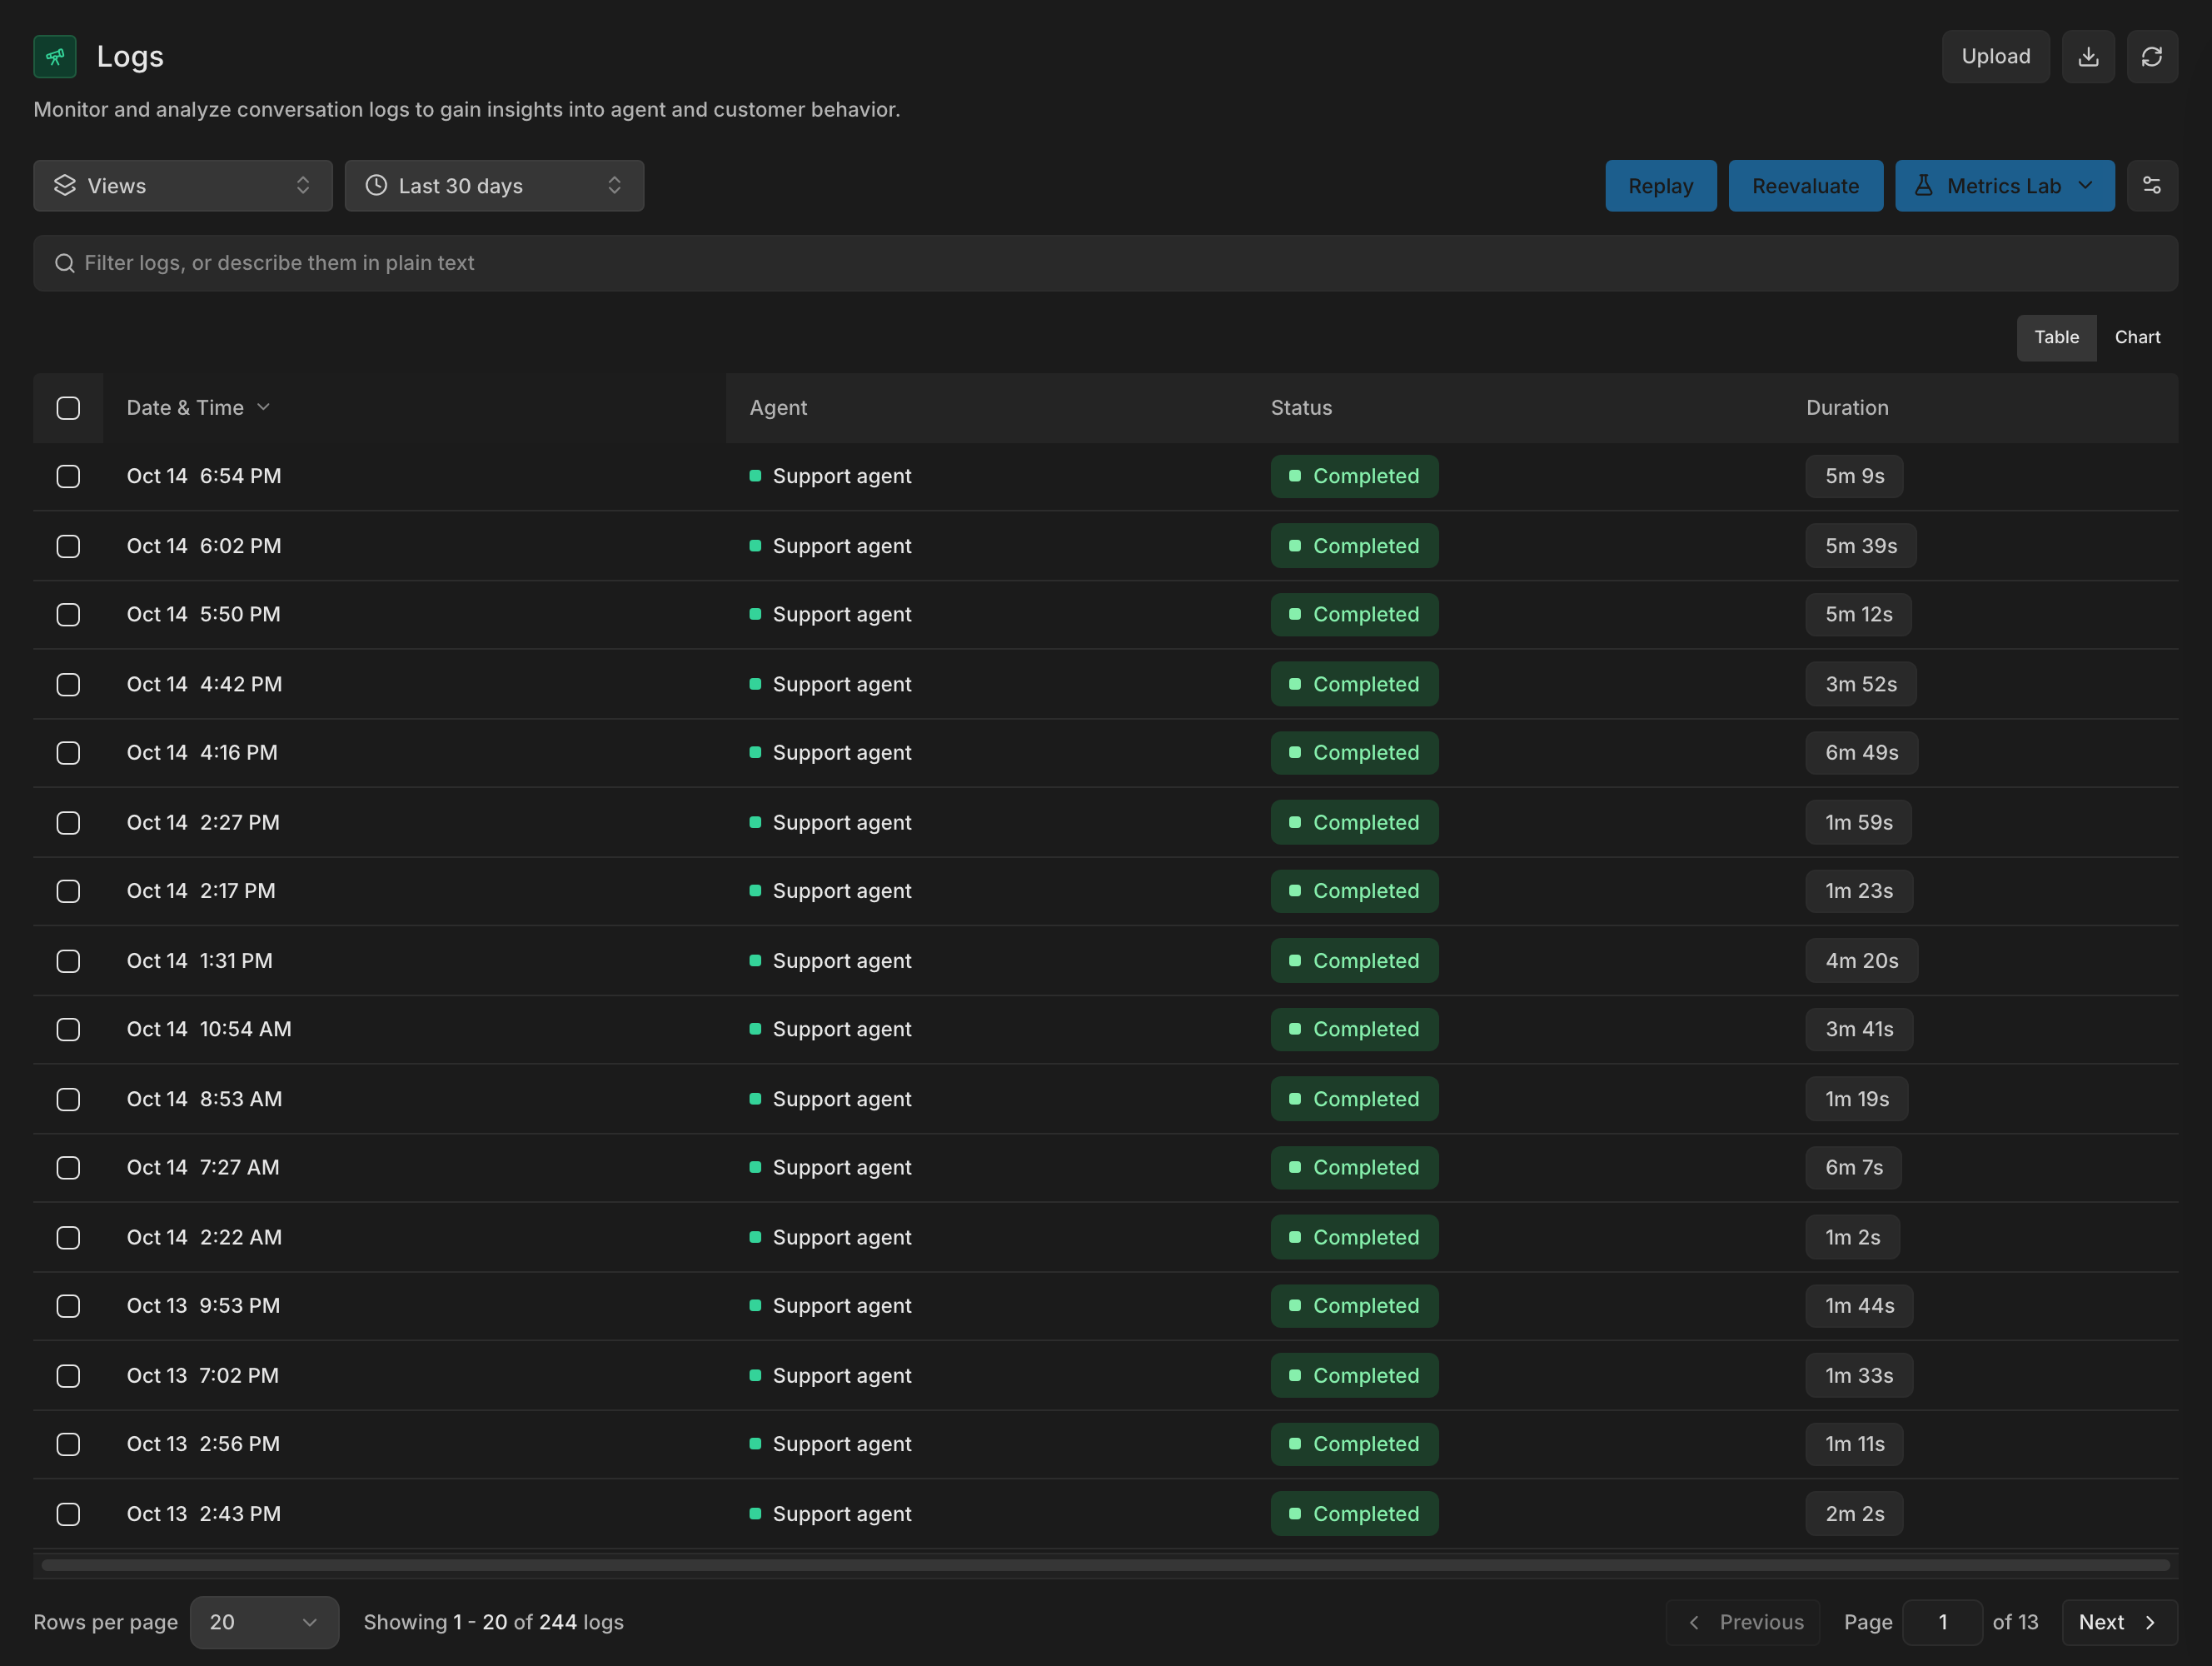Click the refresh icon button

click(x=2152, y=56)
